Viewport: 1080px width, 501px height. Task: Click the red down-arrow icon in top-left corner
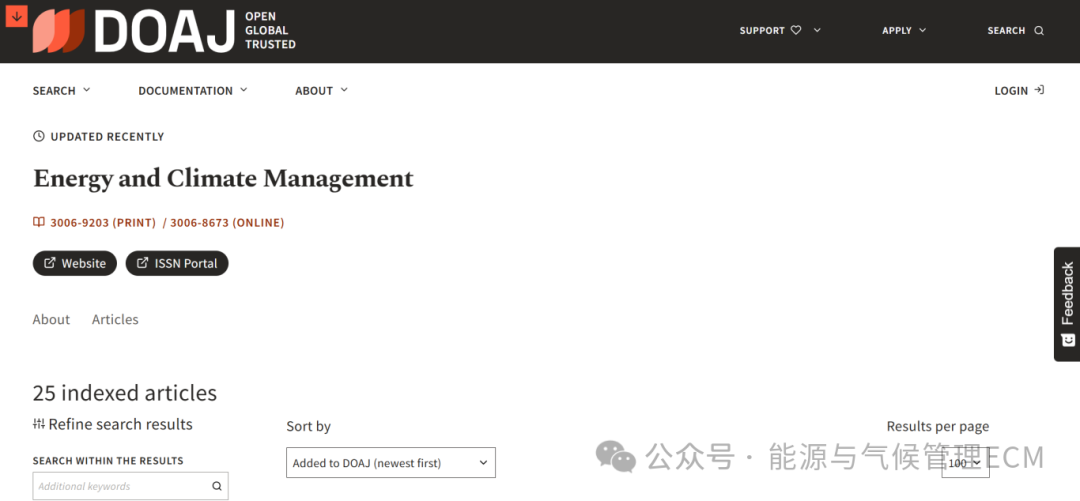pos(17,16)
